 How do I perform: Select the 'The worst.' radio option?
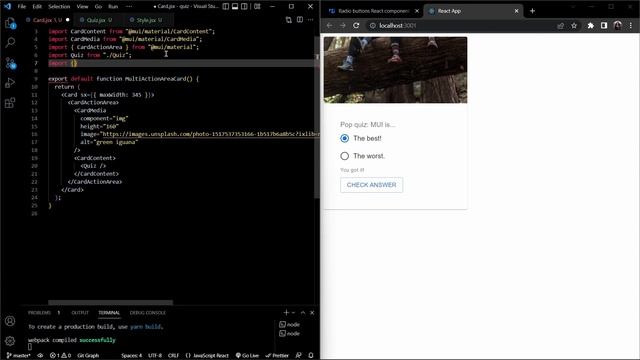tap(344, 156)
